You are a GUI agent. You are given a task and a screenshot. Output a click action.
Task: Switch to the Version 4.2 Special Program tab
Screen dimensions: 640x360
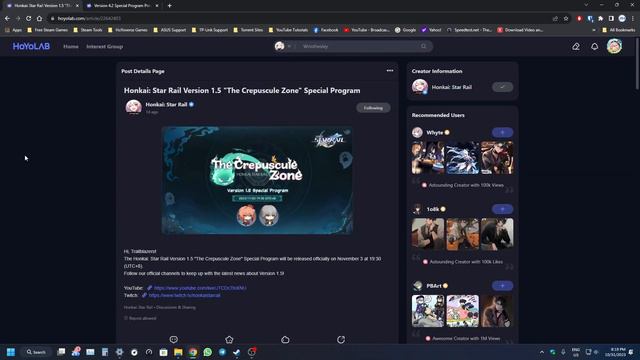tap(122, 6)
